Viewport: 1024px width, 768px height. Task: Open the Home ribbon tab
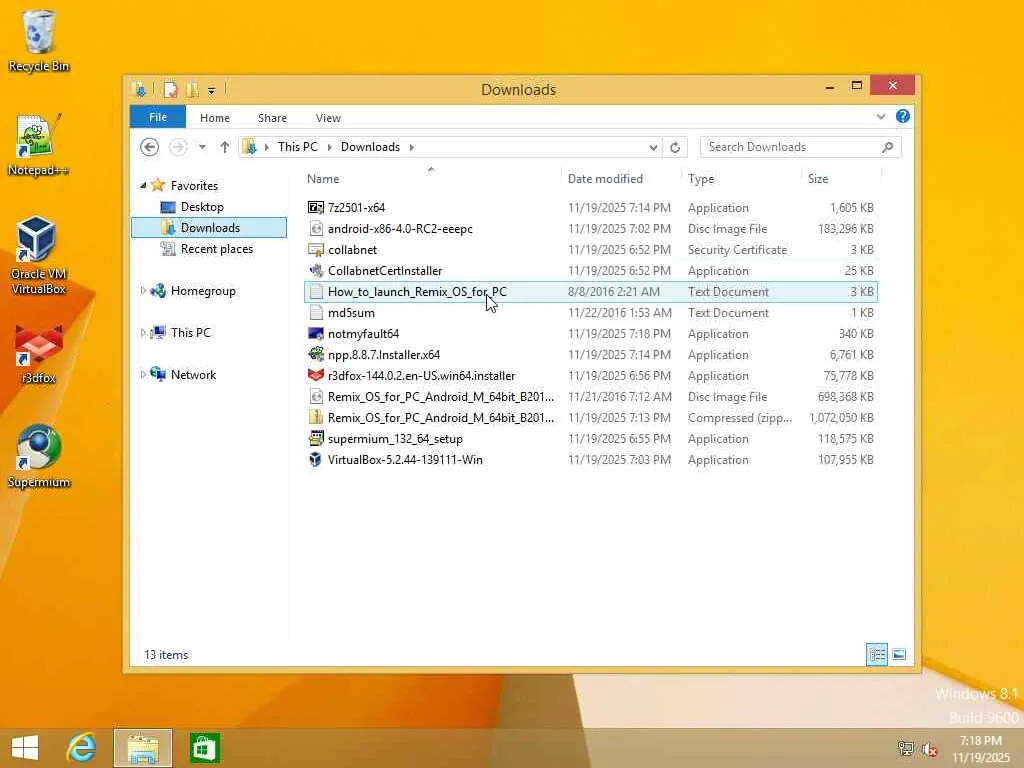[215, 118]
